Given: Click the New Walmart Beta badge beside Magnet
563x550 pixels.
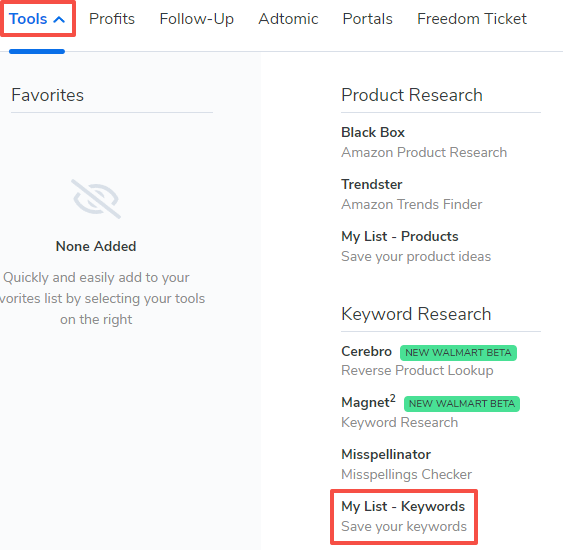Looking at the screenshot, I should pos(461,404).
